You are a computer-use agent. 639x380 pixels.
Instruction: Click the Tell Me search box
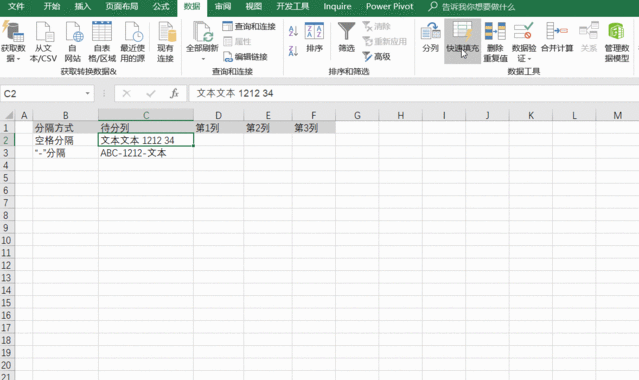(473, 7)
